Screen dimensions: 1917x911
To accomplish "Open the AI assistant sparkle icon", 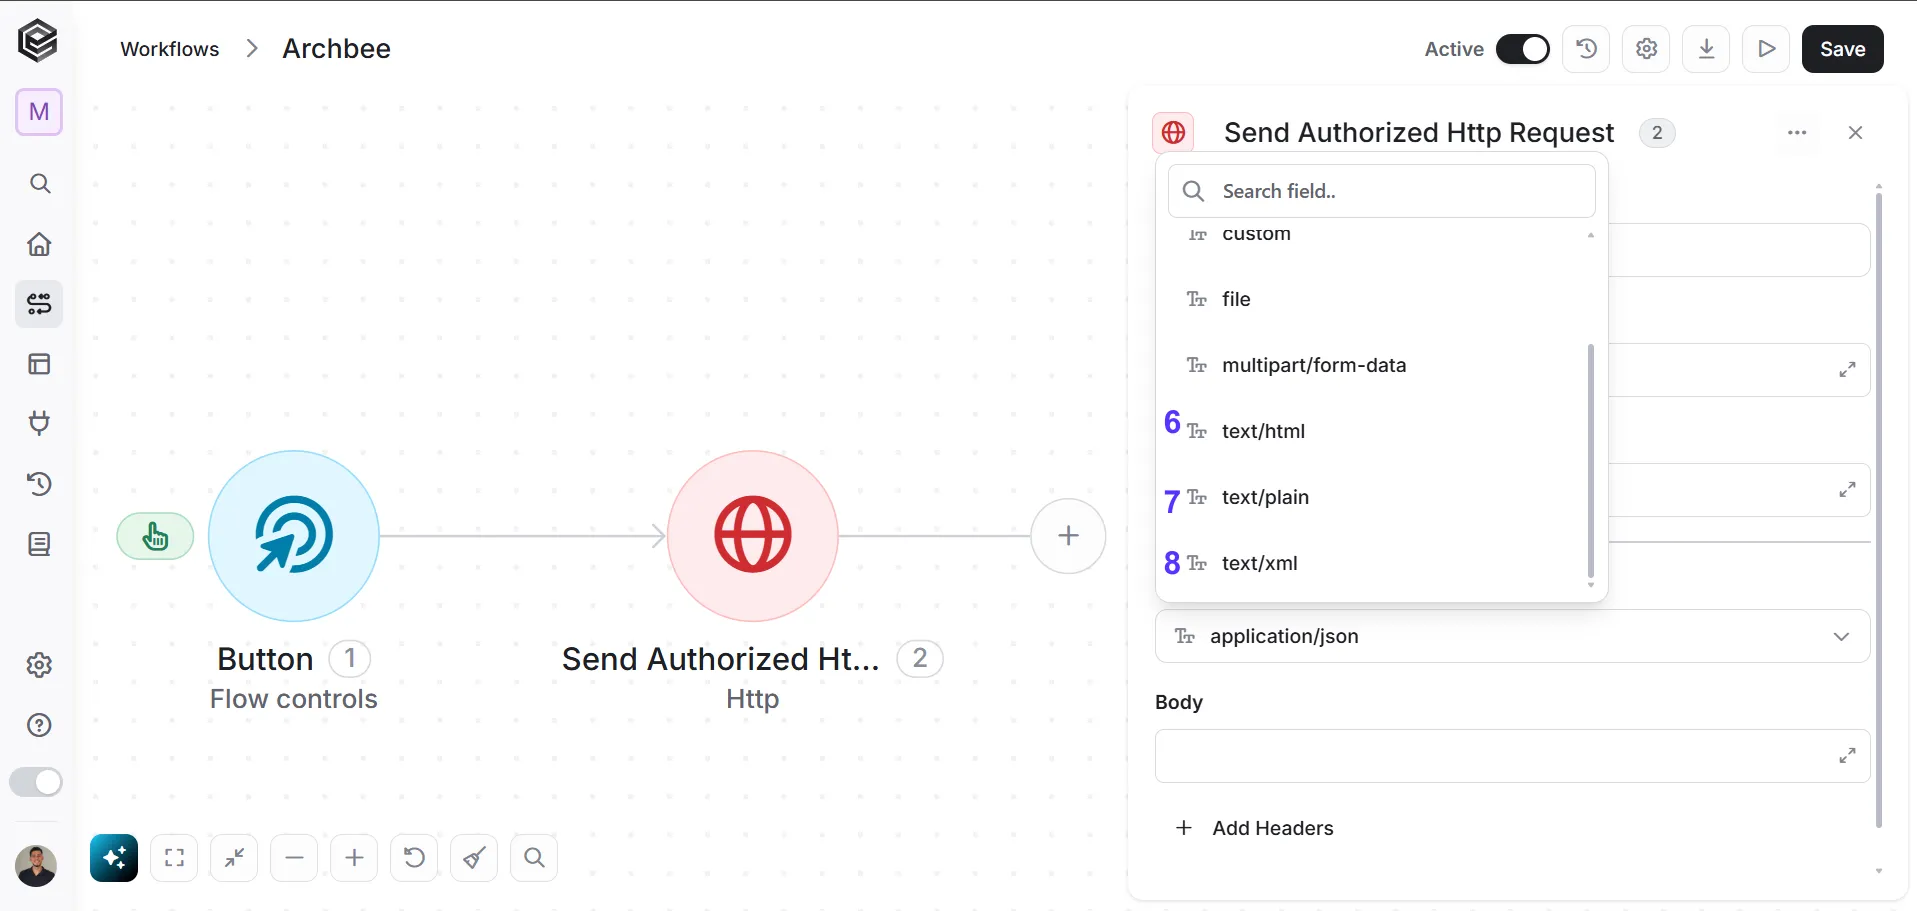I will [x=114, y=858].
